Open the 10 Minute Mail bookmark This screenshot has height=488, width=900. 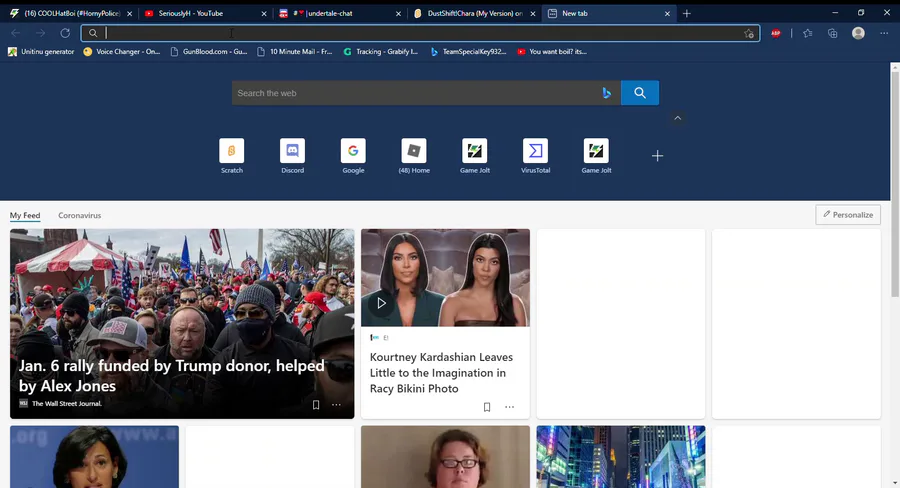click(x=295, y=52)
